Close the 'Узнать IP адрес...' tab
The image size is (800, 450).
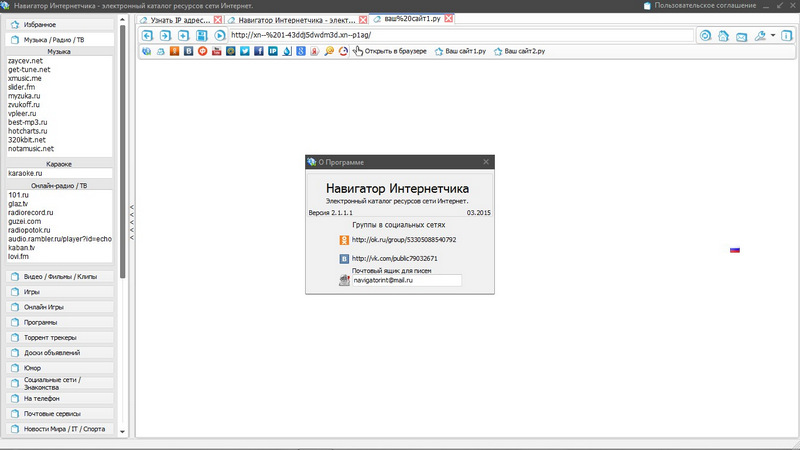[218, 20]
